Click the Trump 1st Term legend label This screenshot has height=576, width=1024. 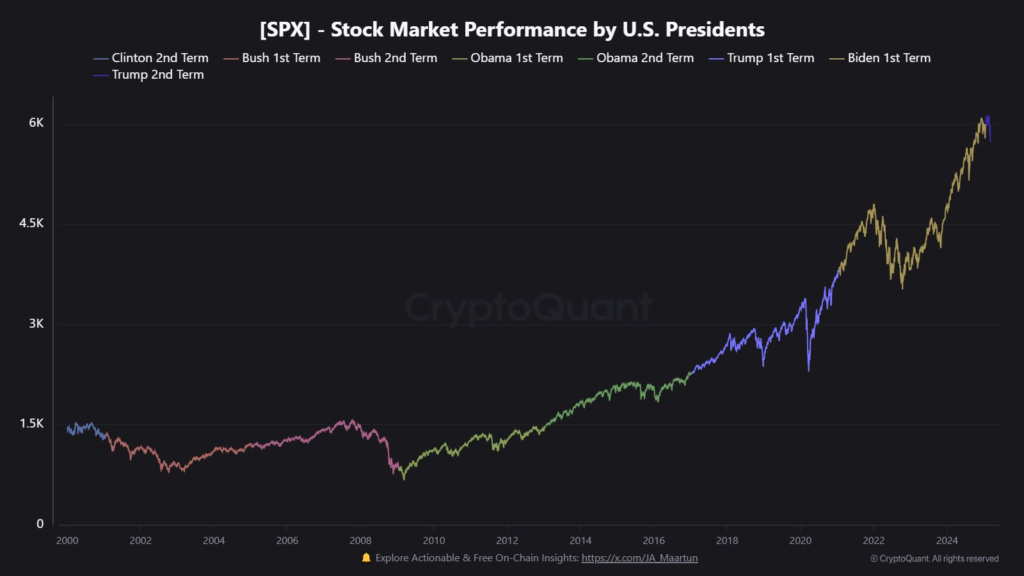pos(768,58)
